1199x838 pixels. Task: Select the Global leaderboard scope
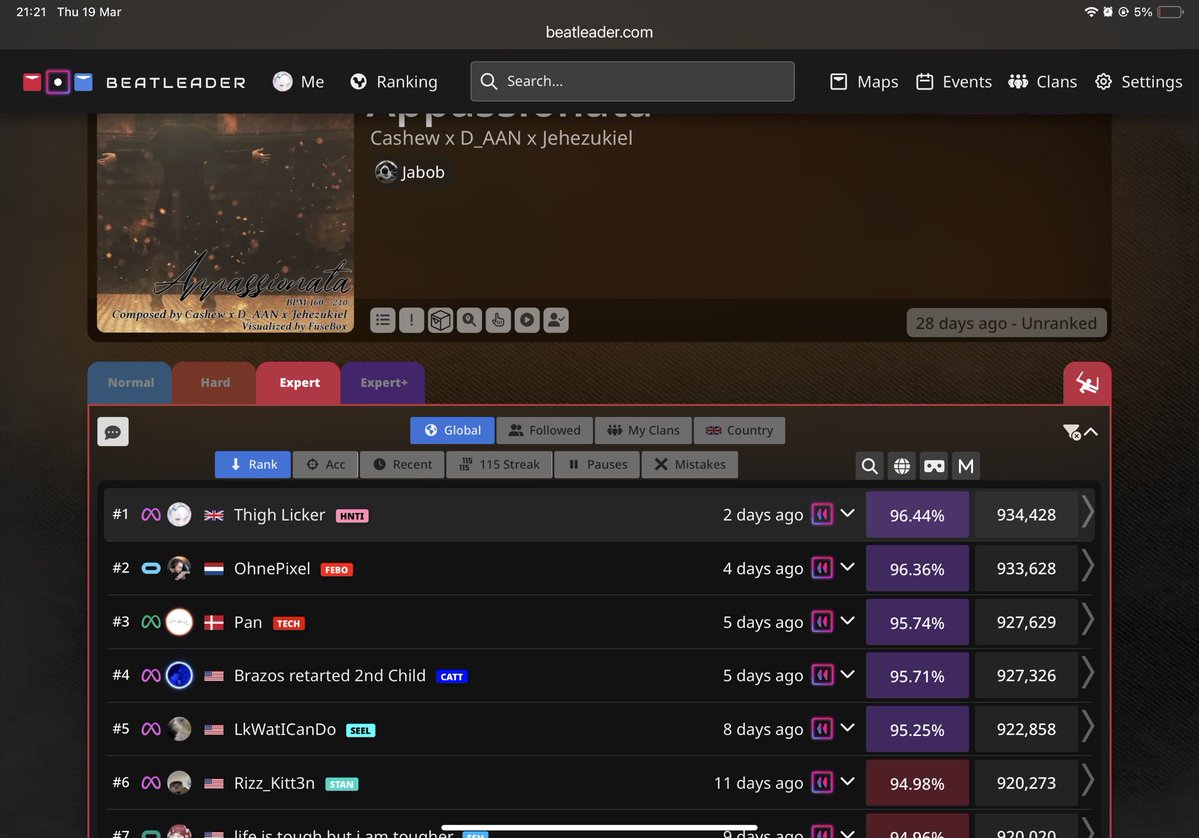pyautogui.click(x=453, y=430)
